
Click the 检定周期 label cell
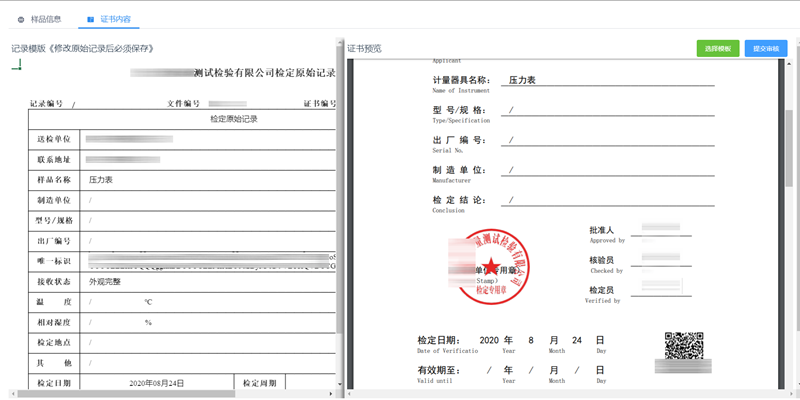click(x=260, y=383)
